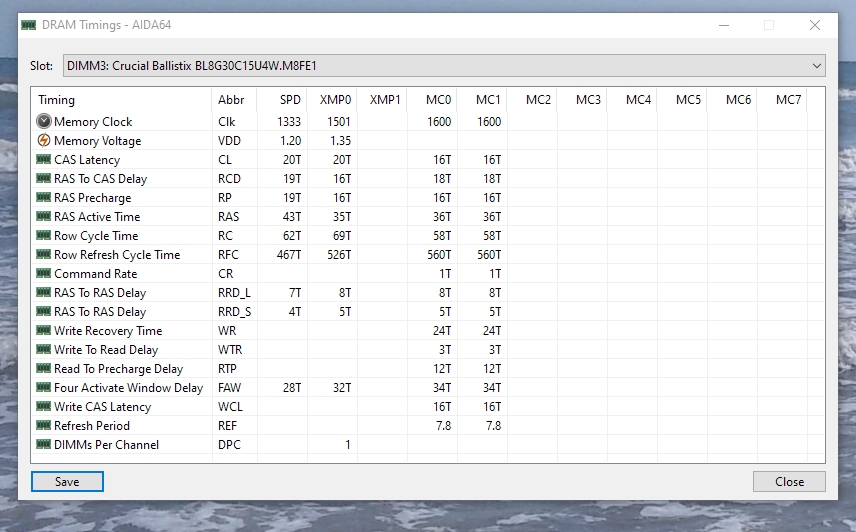Click the CAS Latency row chip icon
This screenshot has height=532, width=856.
[x=44, y=159]
